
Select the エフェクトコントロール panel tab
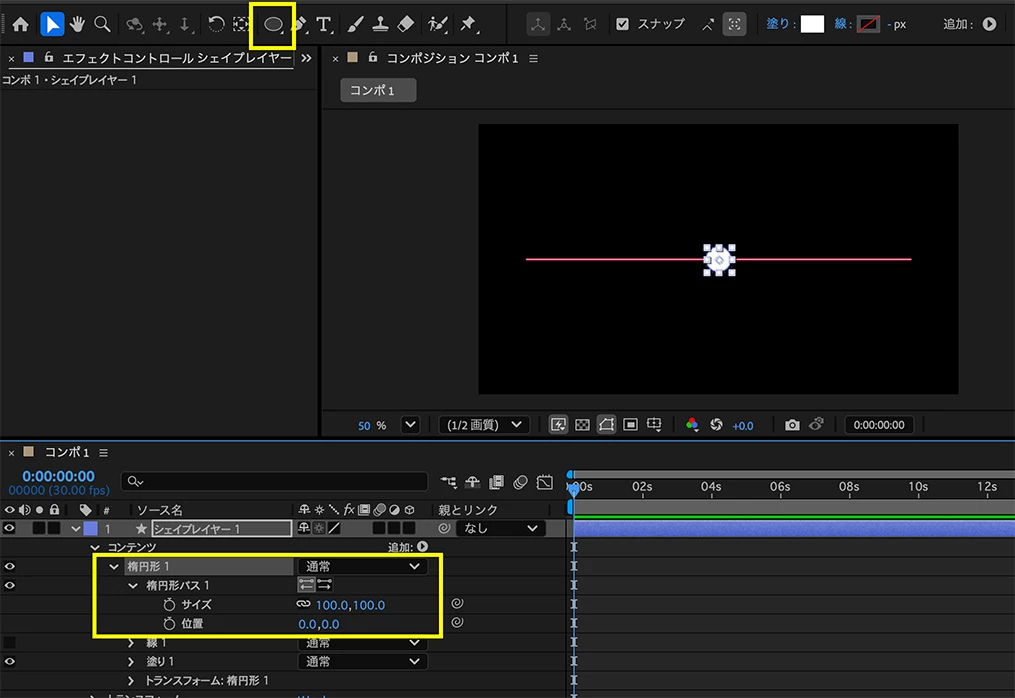[x=177, y=58]
